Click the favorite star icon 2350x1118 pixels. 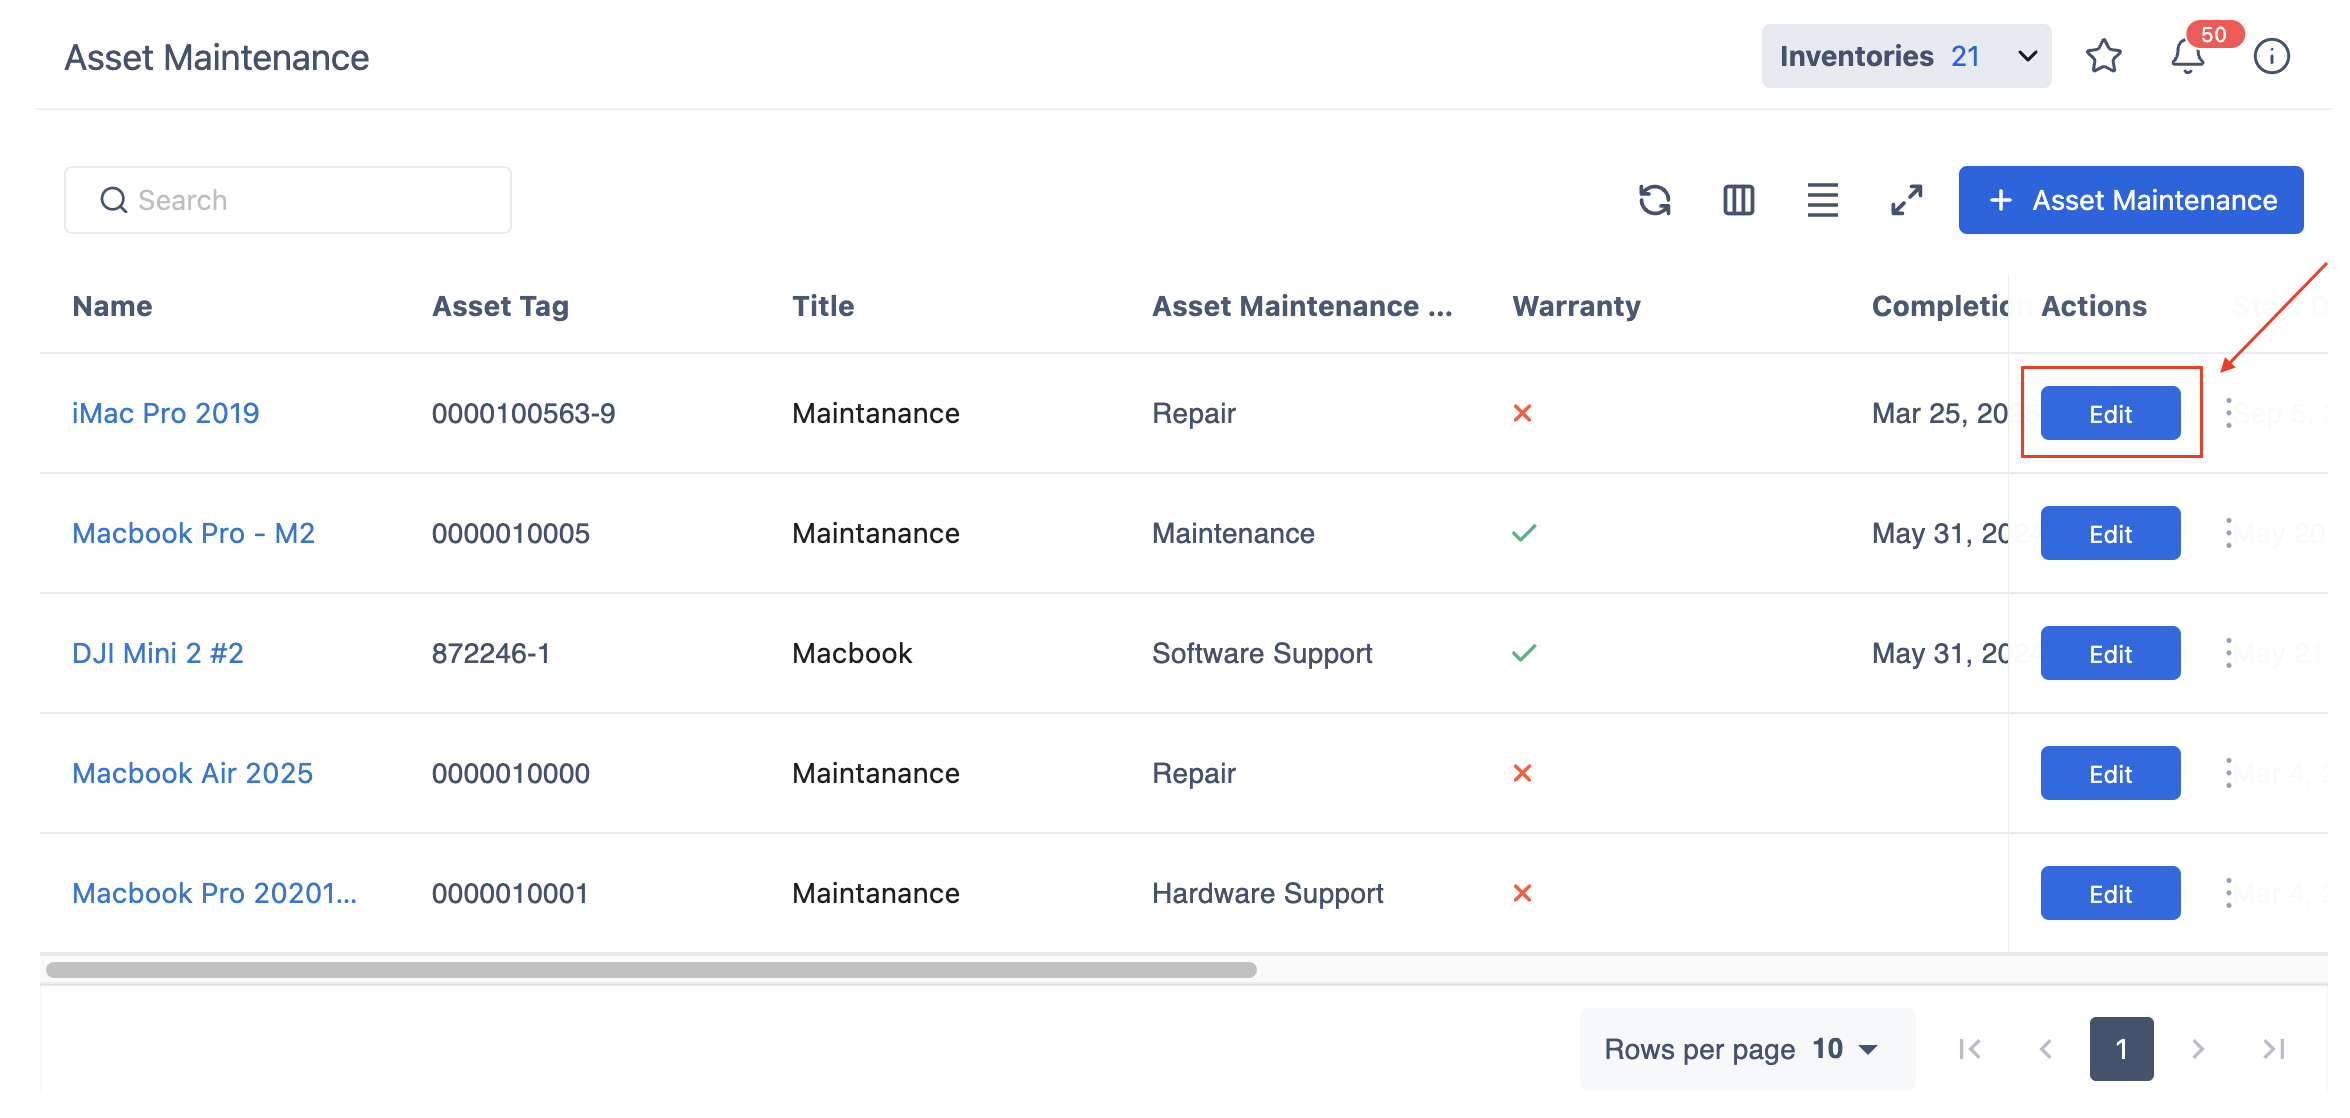coord(2104,56)
